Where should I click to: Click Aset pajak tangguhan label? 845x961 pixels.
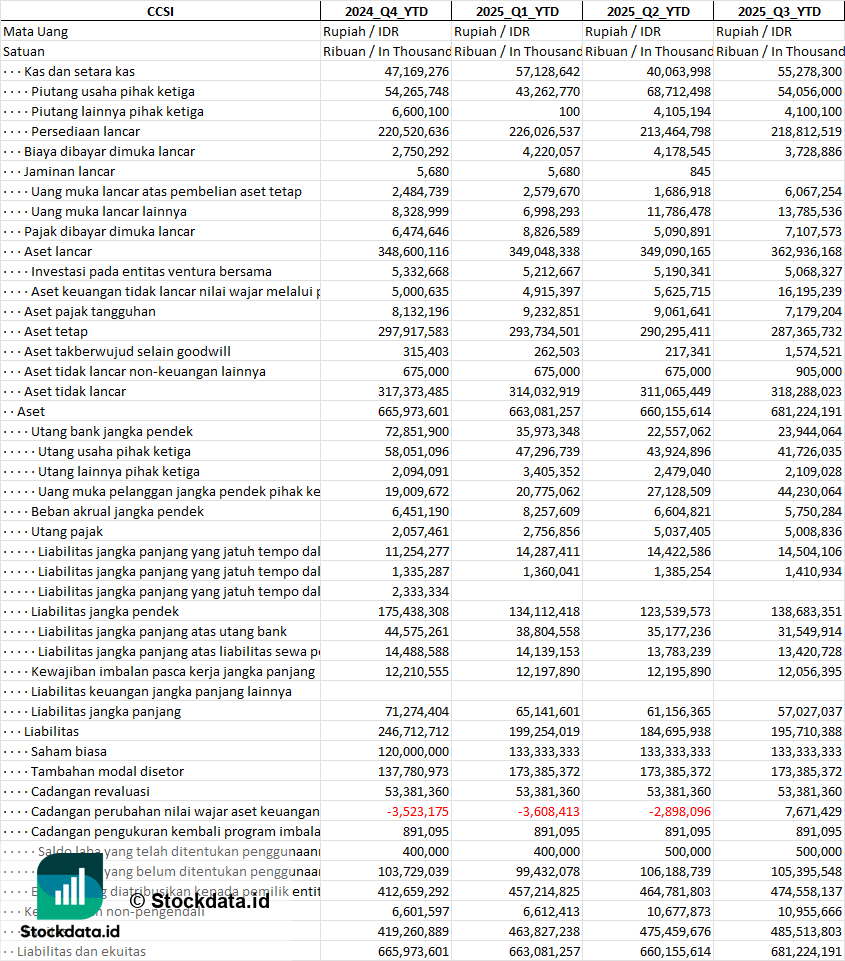click(89, 311)
